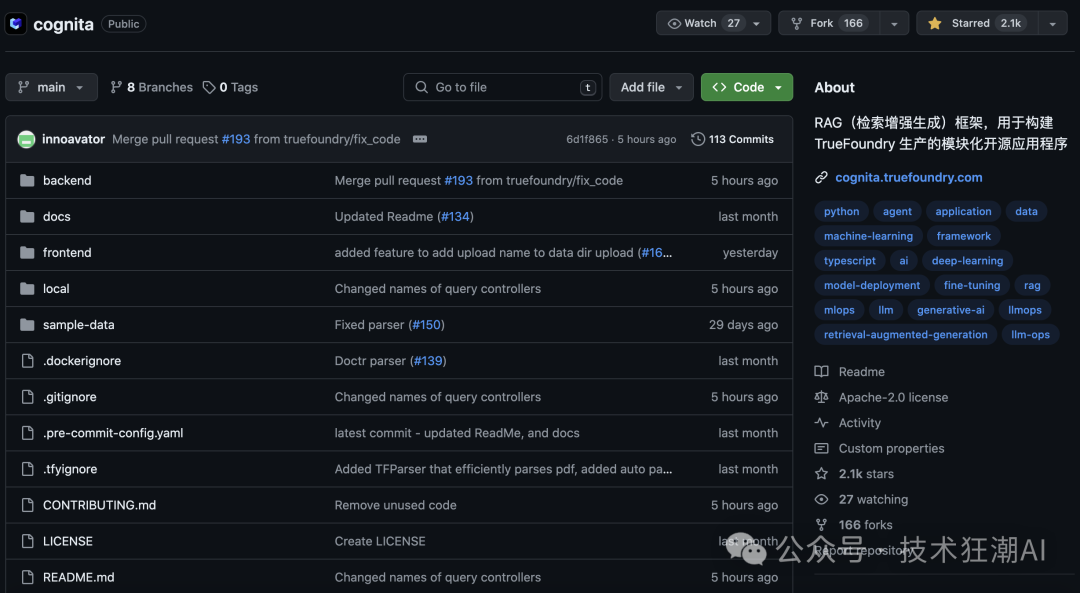Open the README.md file name

coord(79,577)
